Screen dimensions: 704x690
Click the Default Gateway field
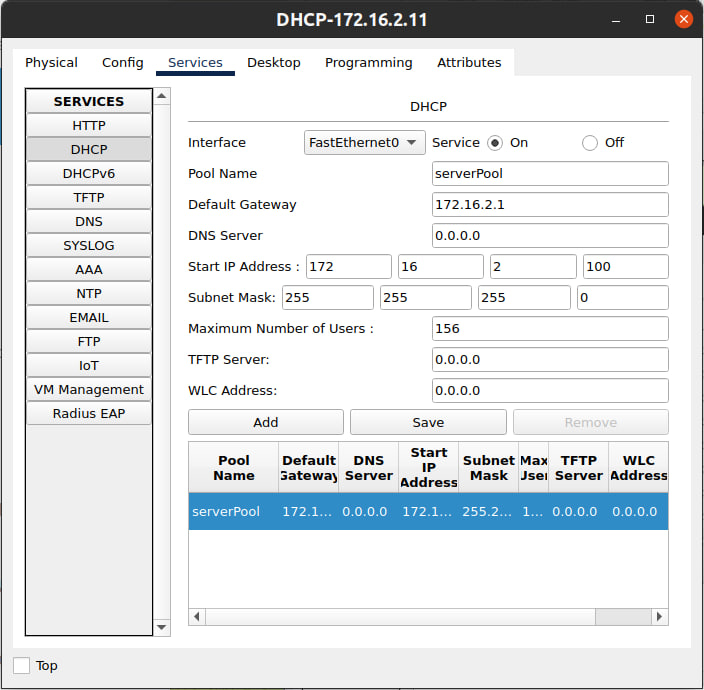pos(550,204)
